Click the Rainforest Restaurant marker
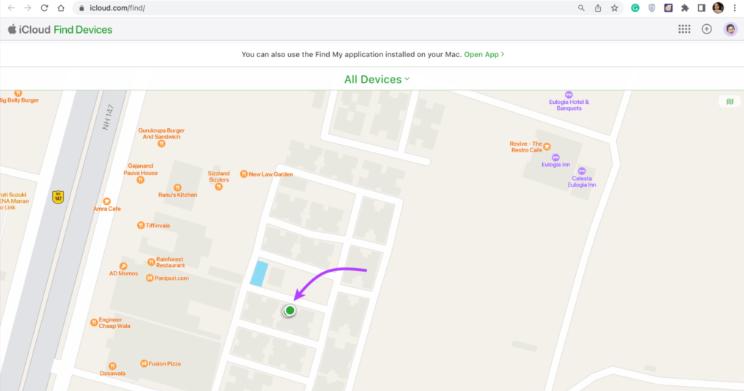 (x=151, y=262)
